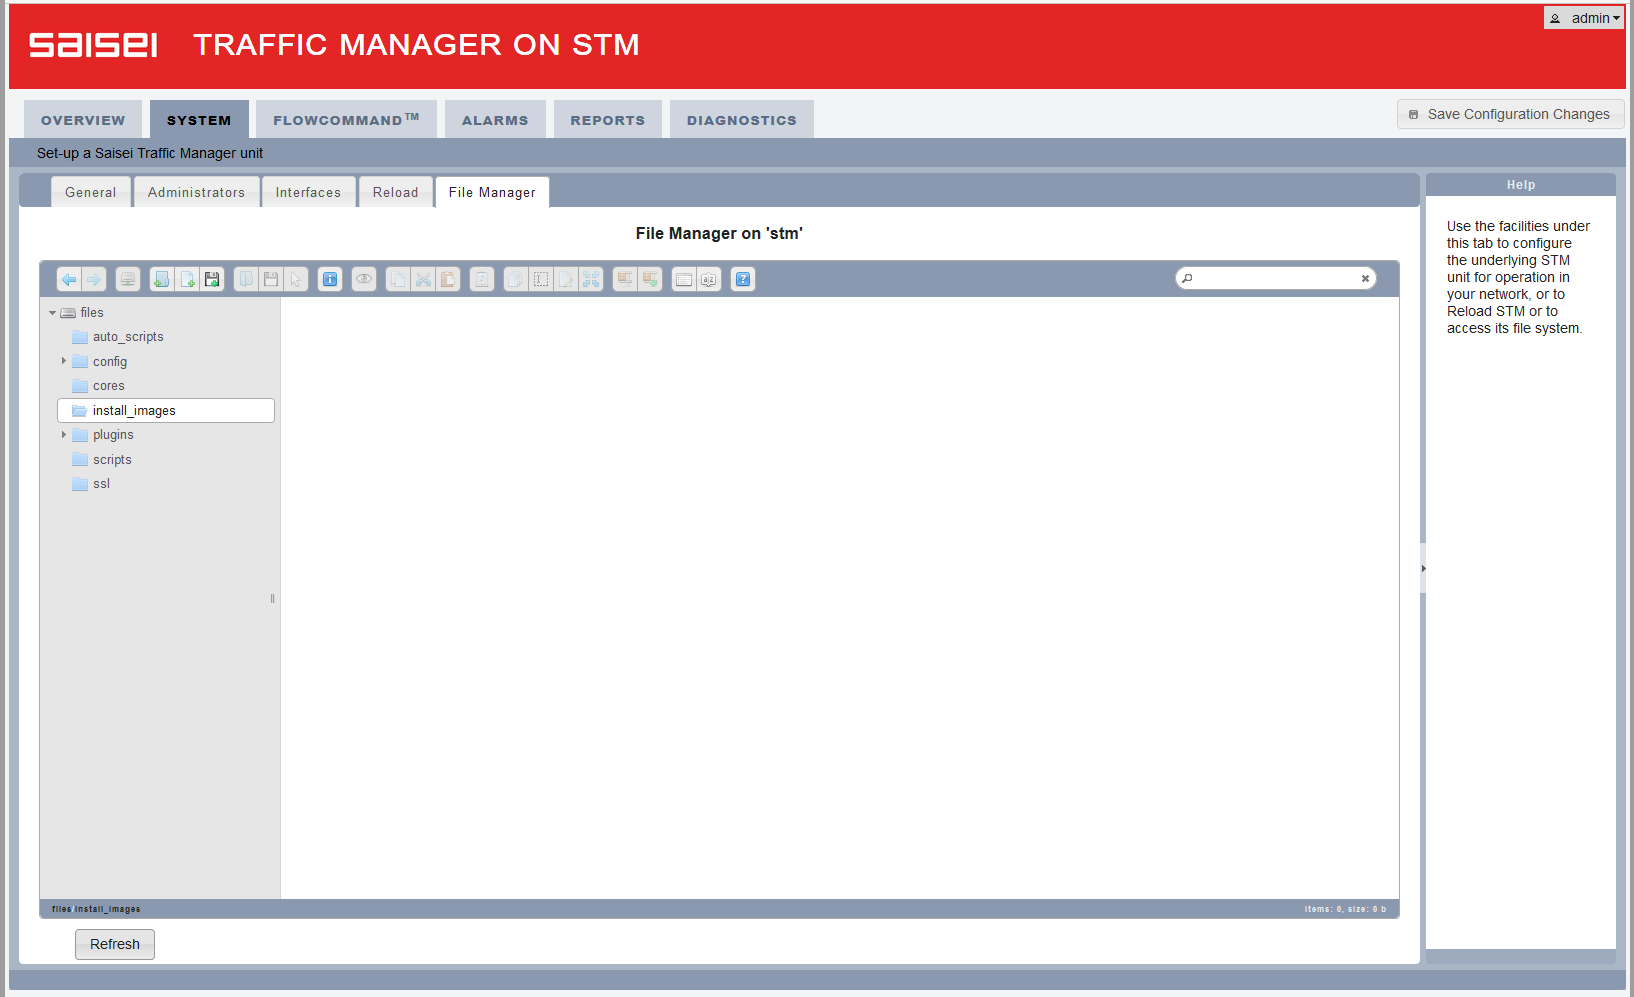Click the extract archive icon
Image resolution: width=1634 pixels, height=997 pixels.
[x=625, y=279]
